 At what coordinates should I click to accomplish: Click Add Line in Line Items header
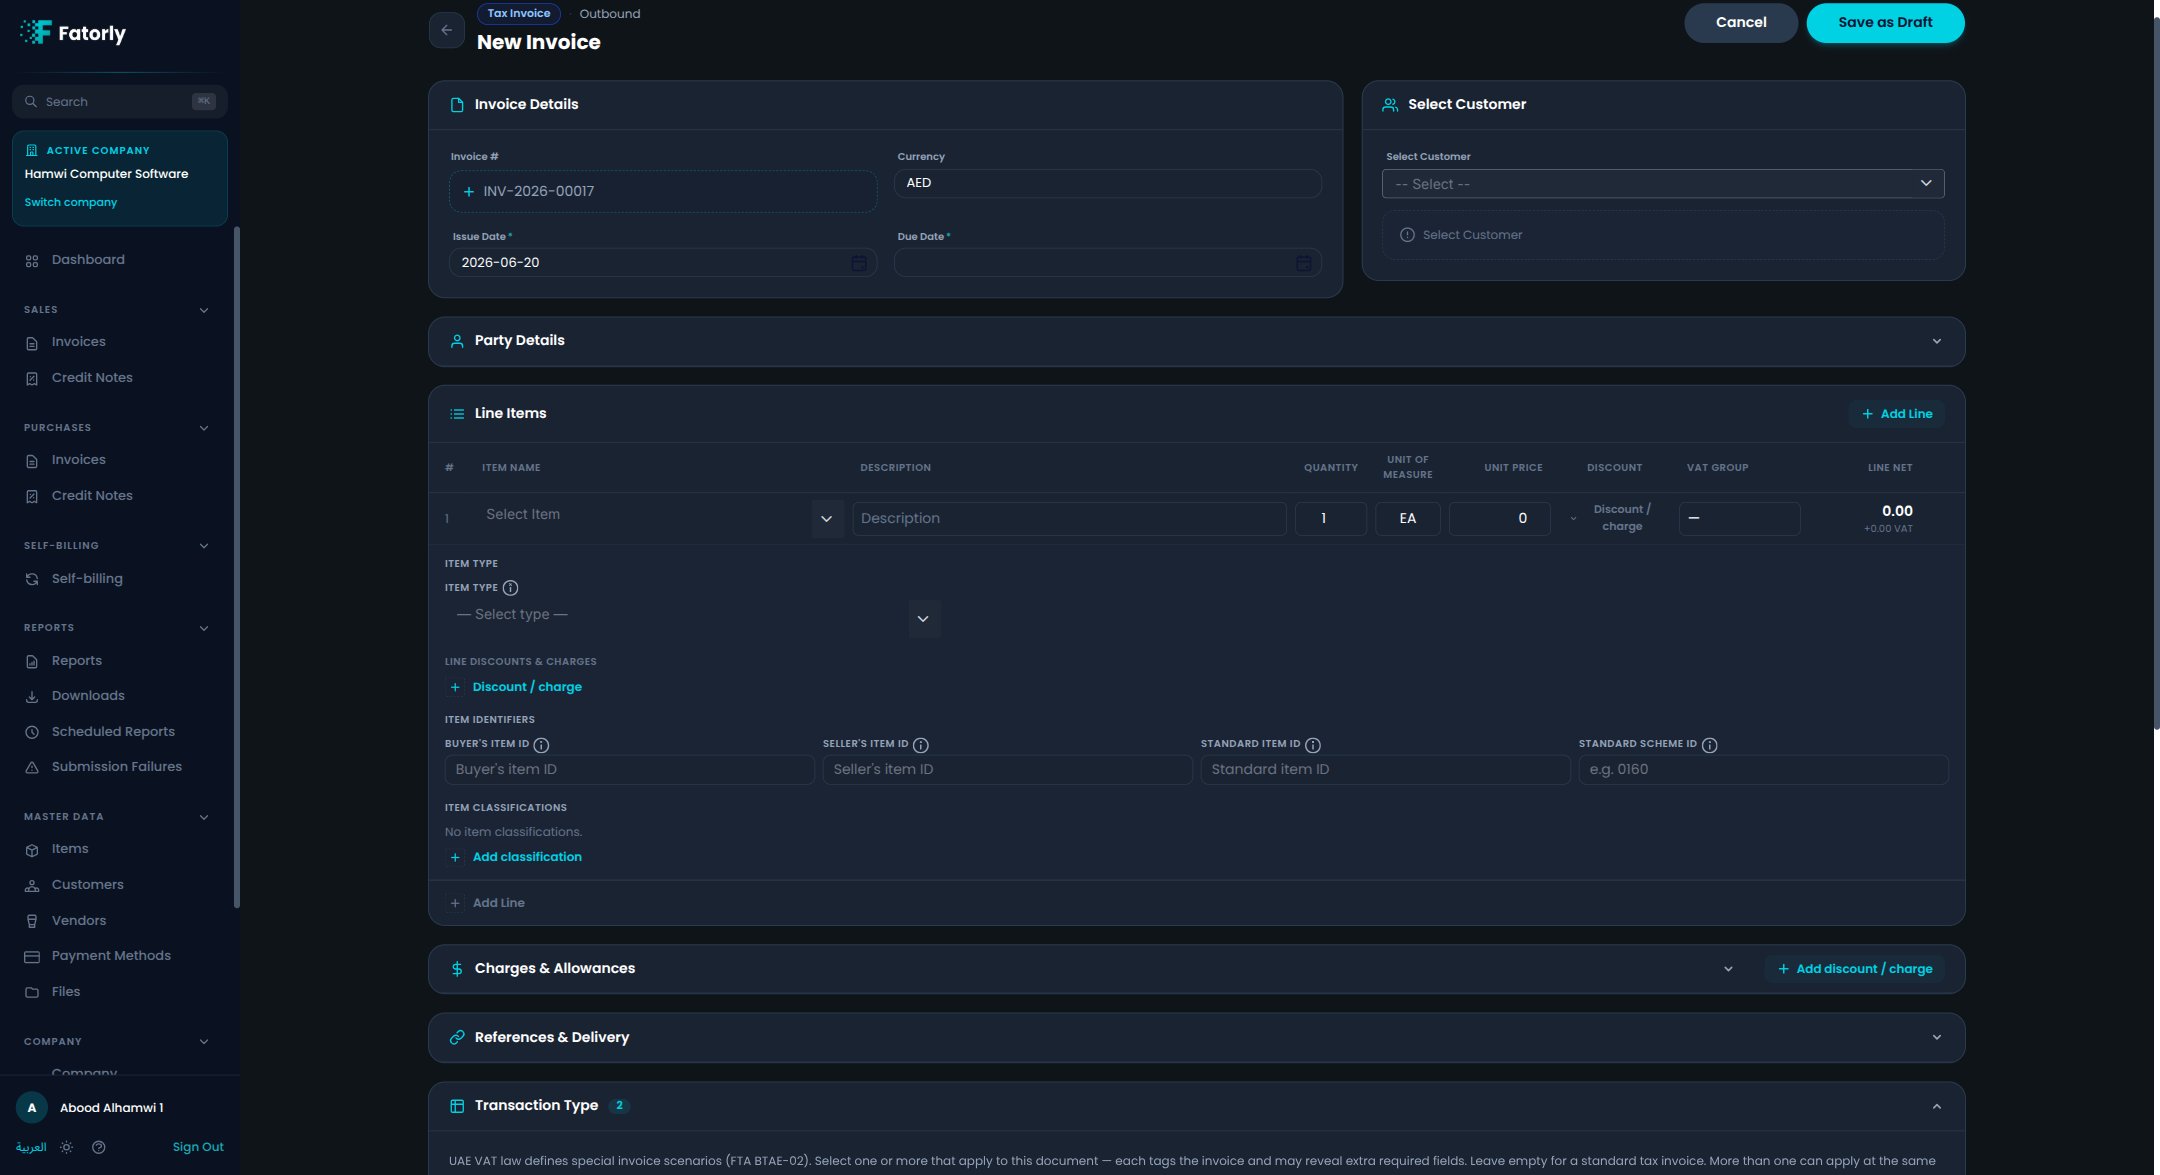1896,414
